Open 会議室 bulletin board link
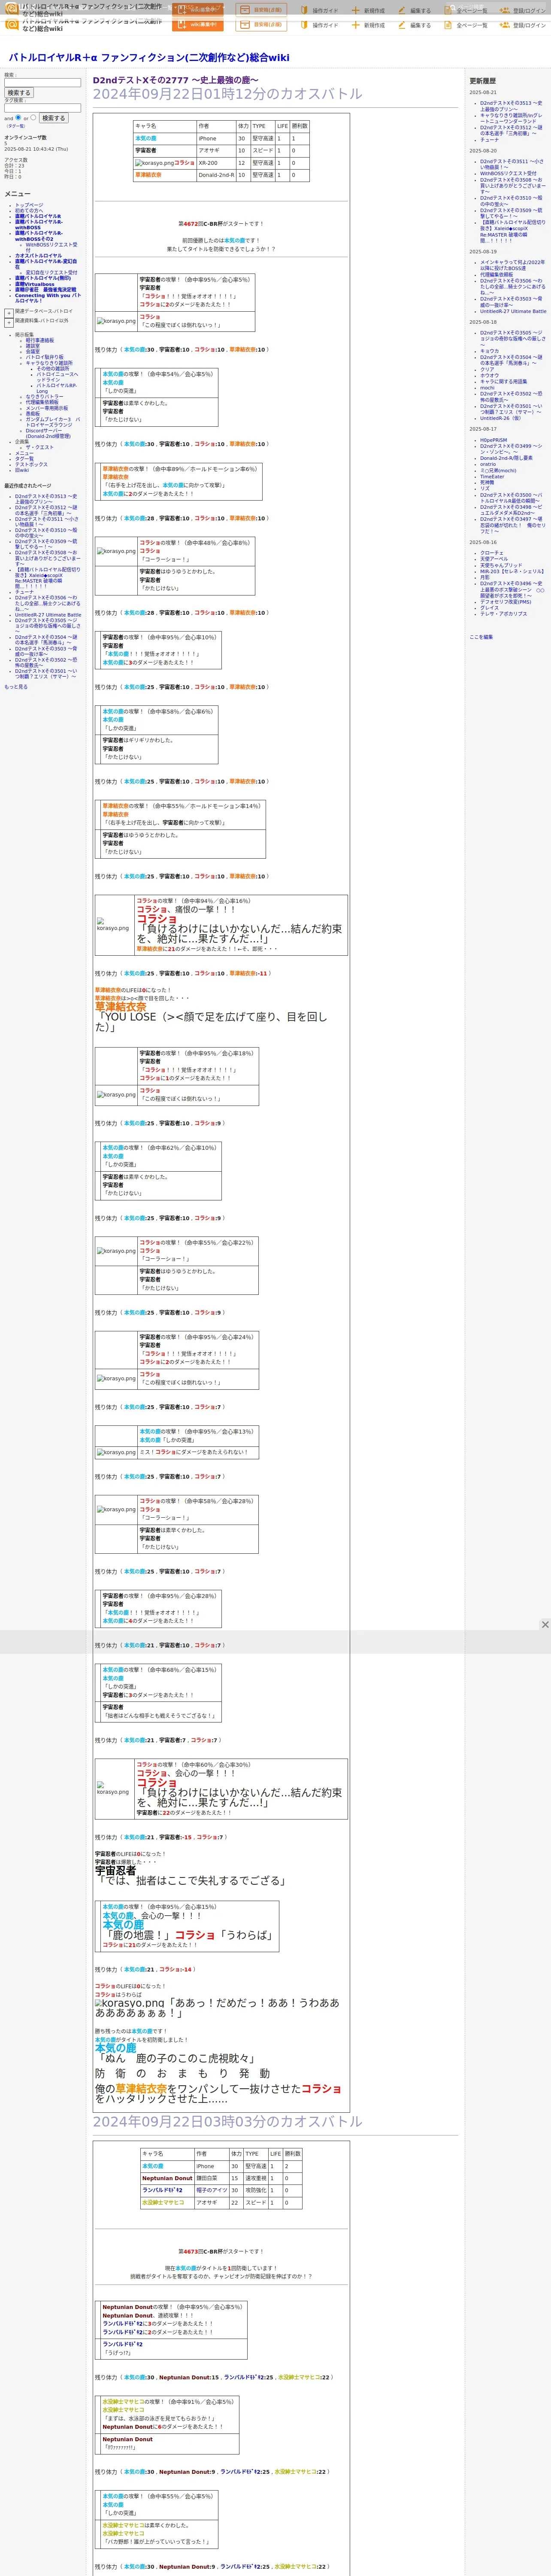 point(33,352)
